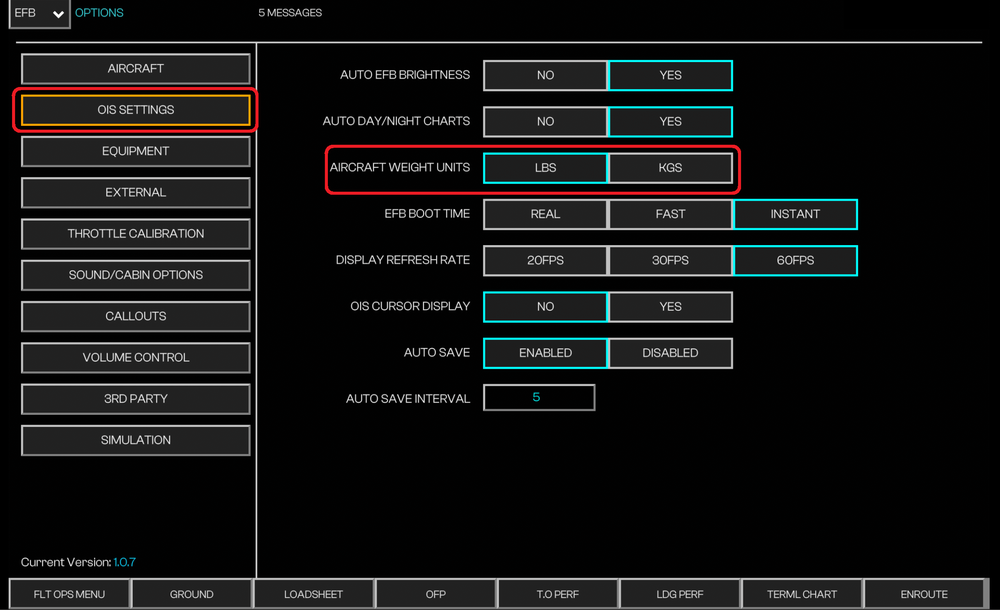Set aircraft weight units to KGS
This screenshot has height=610, width=1000.
tap(670, 168)
